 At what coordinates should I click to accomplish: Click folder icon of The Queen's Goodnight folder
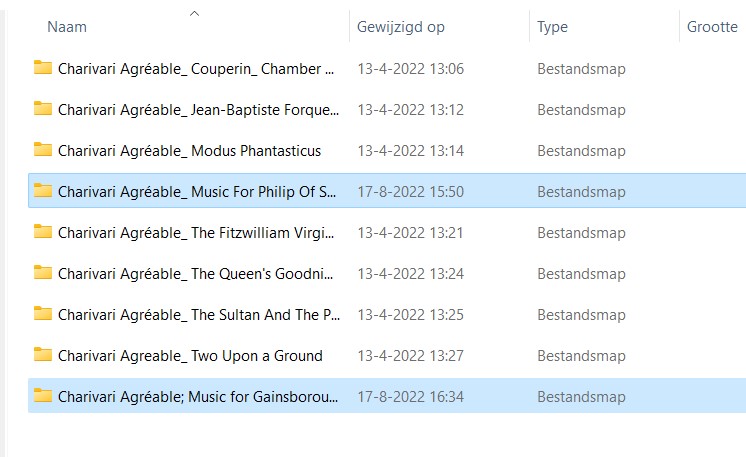[x=43, y=273]
